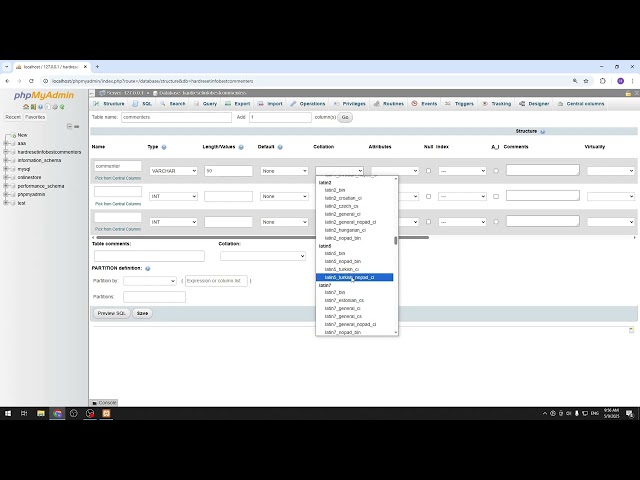This screenshot has width=640, height=480.
Task: Click the table horizontal scrollbar
Action: click(x=262, y=237)
